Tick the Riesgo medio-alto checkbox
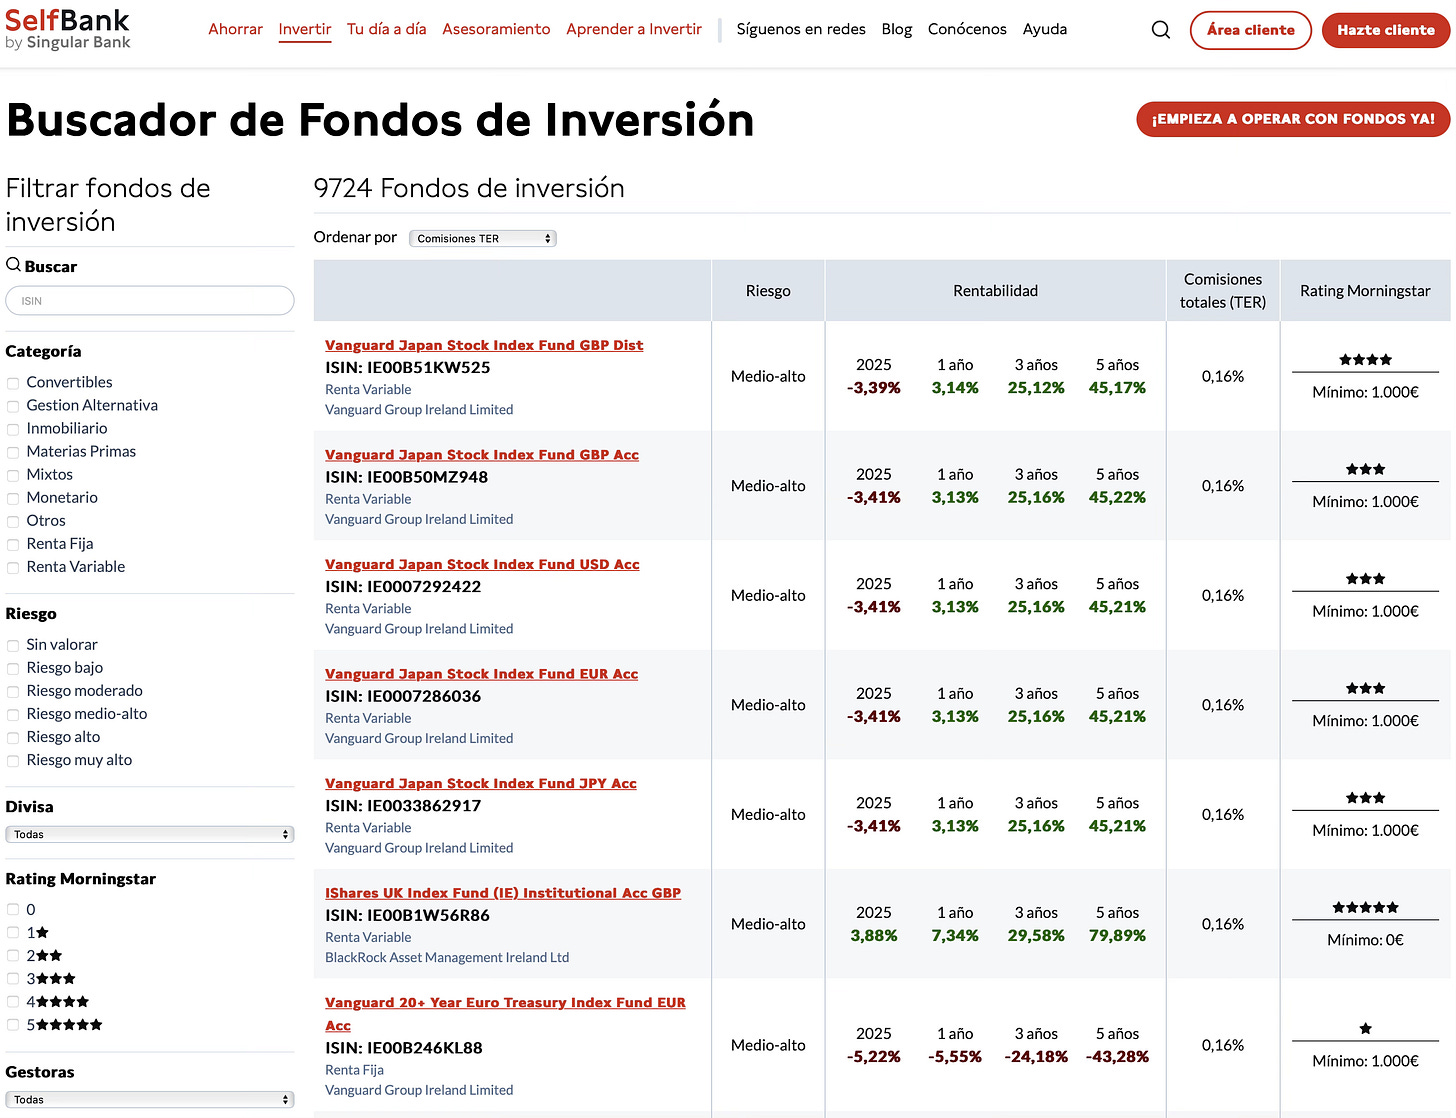 click(x=13, y=714)
